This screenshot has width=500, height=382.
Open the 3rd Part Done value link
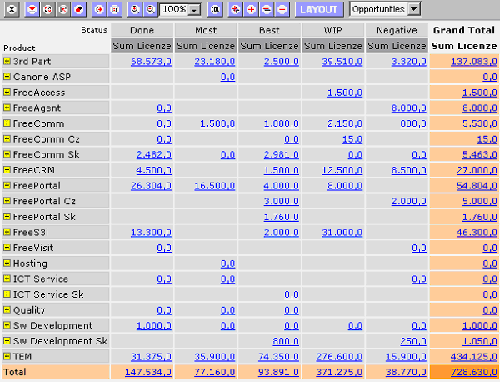click(x=151, y=61)
